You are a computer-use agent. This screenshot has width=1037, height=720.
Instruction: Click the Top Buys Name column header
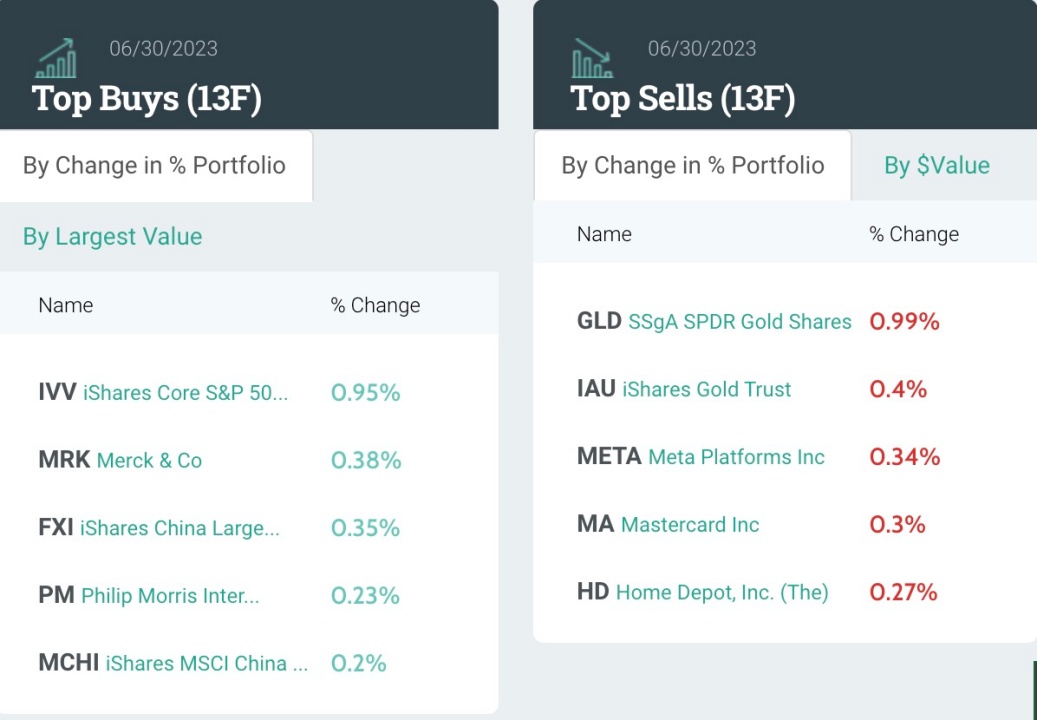tap(66, 306)
